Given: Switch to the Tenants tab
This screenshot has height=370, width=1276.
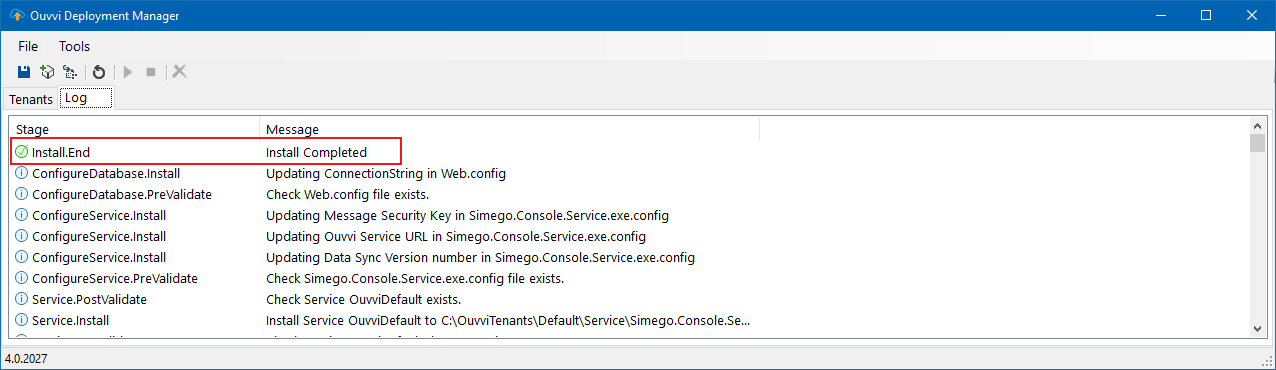Looking at the screenshot, I should tap(31, 99).
